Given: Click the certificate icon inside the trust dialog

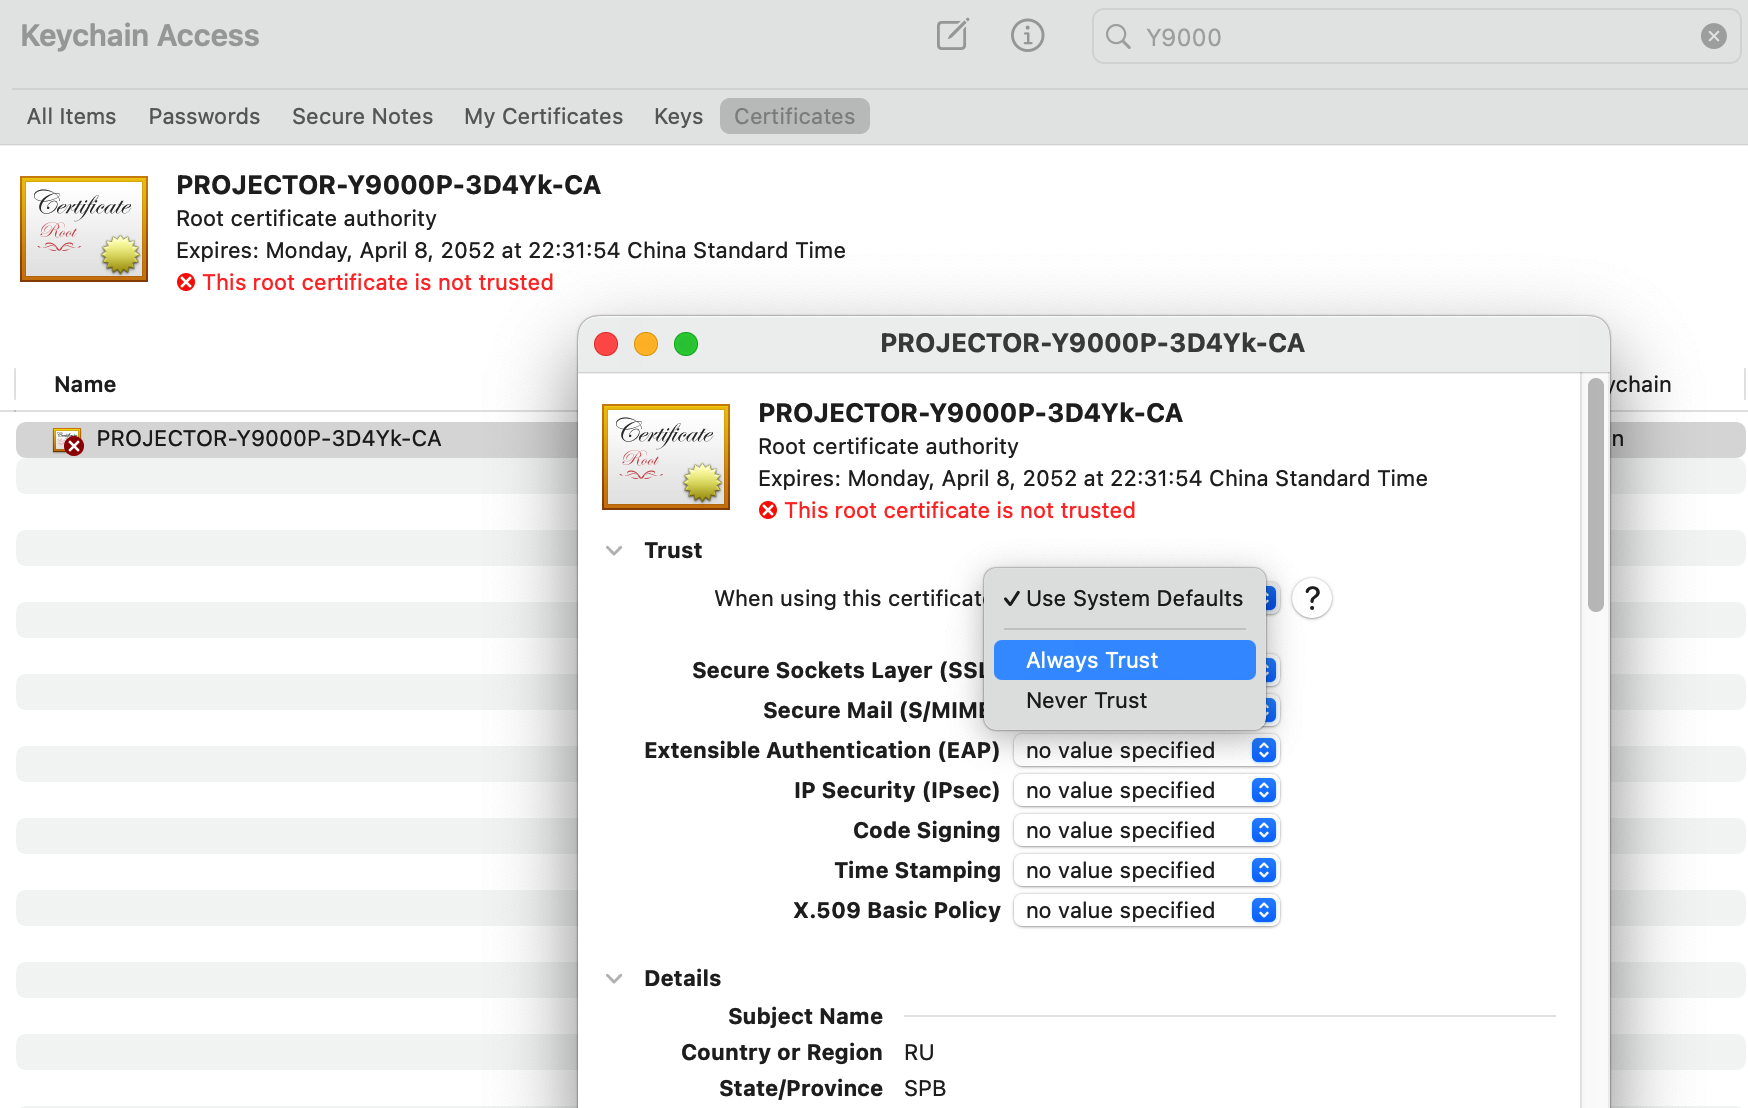Looking at the screenshot, I should pos(665,456).
